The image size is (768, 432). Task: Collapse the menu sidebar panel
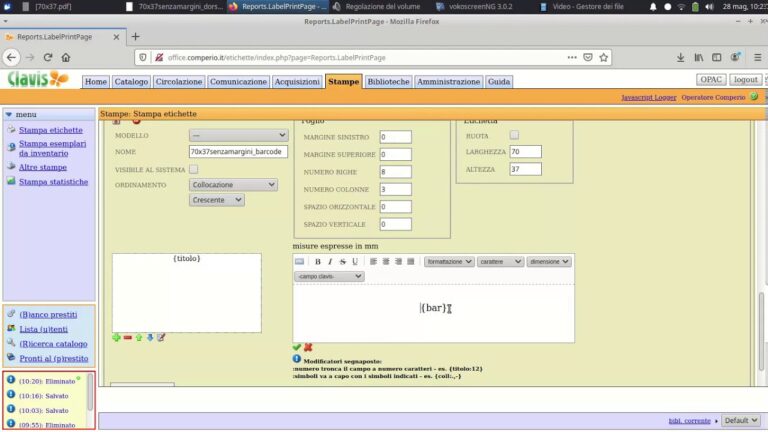8,114
